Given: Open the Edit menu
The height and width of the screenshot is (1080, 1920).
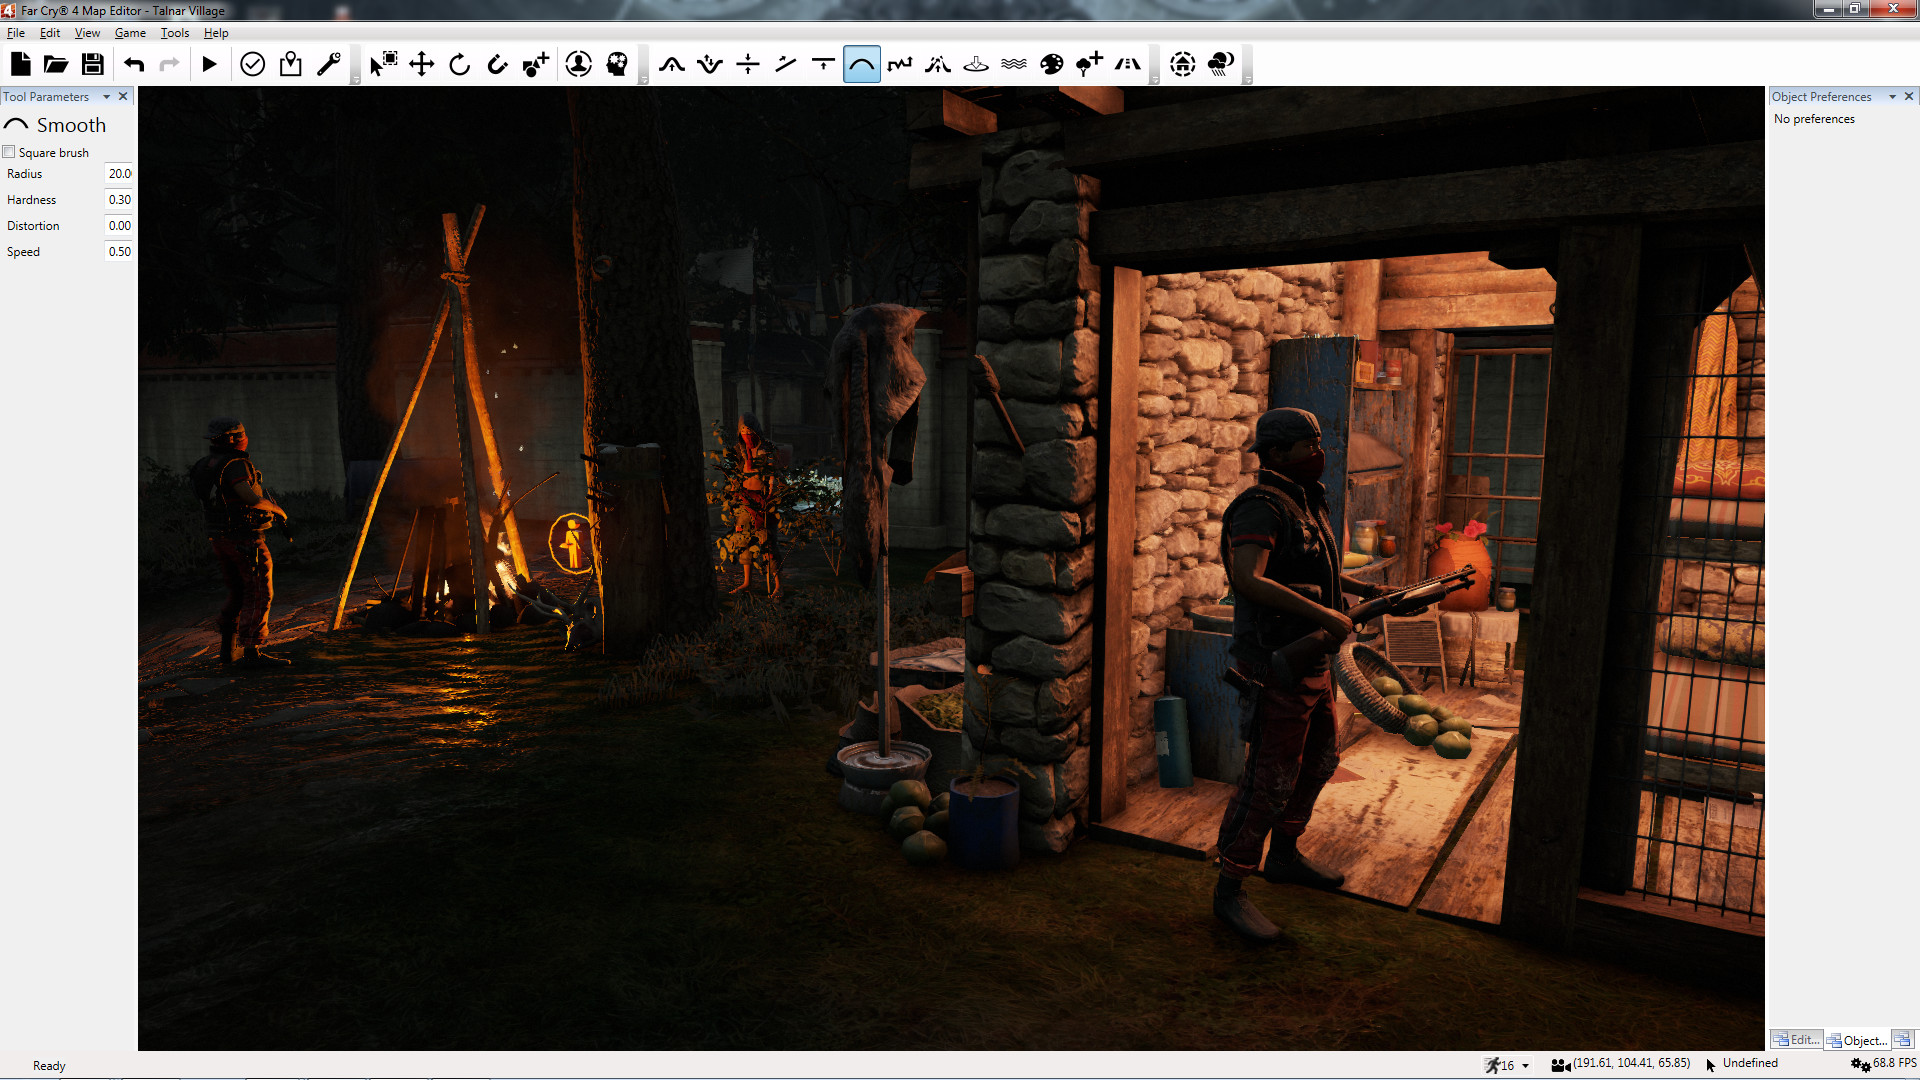Looking at the screenshot, I should point(50,33).
